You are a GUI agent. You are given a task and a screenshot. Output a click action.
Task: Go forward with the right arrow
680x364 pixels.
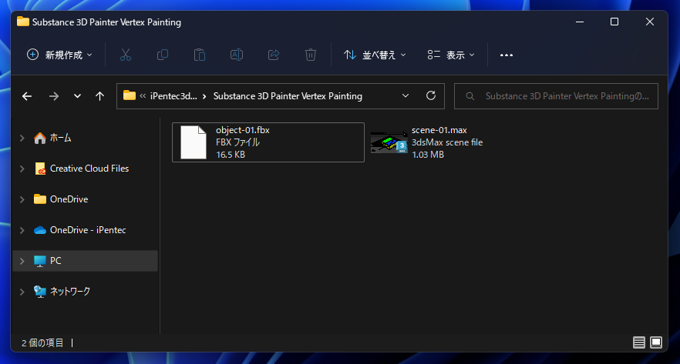[54, 96]
